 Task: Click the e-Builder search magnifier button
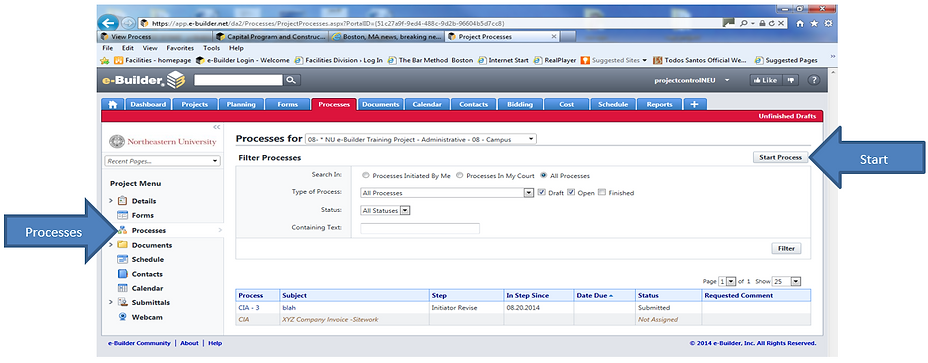point(292,80)
